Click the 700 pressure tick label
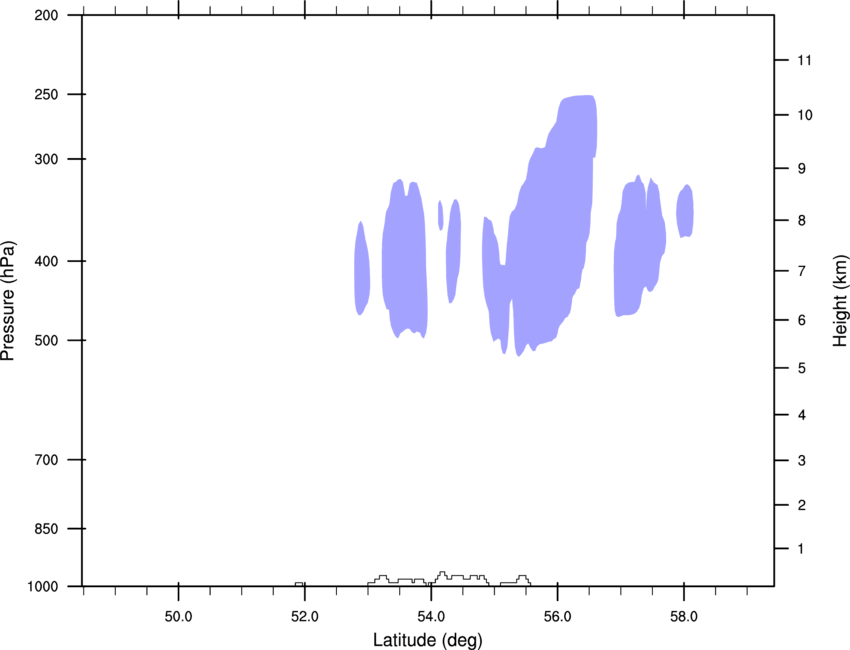 coord(46,460)
